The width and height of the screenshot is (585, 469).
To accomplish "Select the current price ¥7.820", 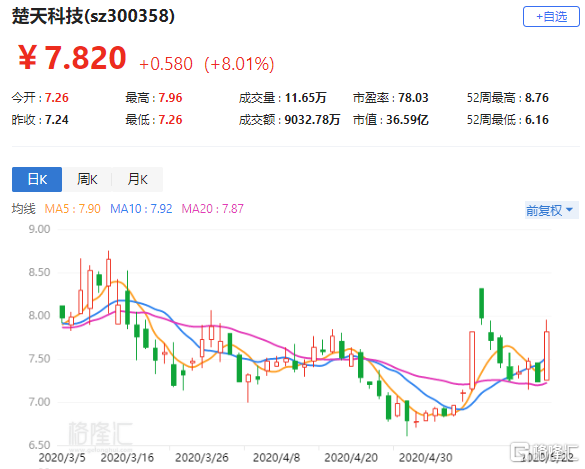I will tap(72, 58).
